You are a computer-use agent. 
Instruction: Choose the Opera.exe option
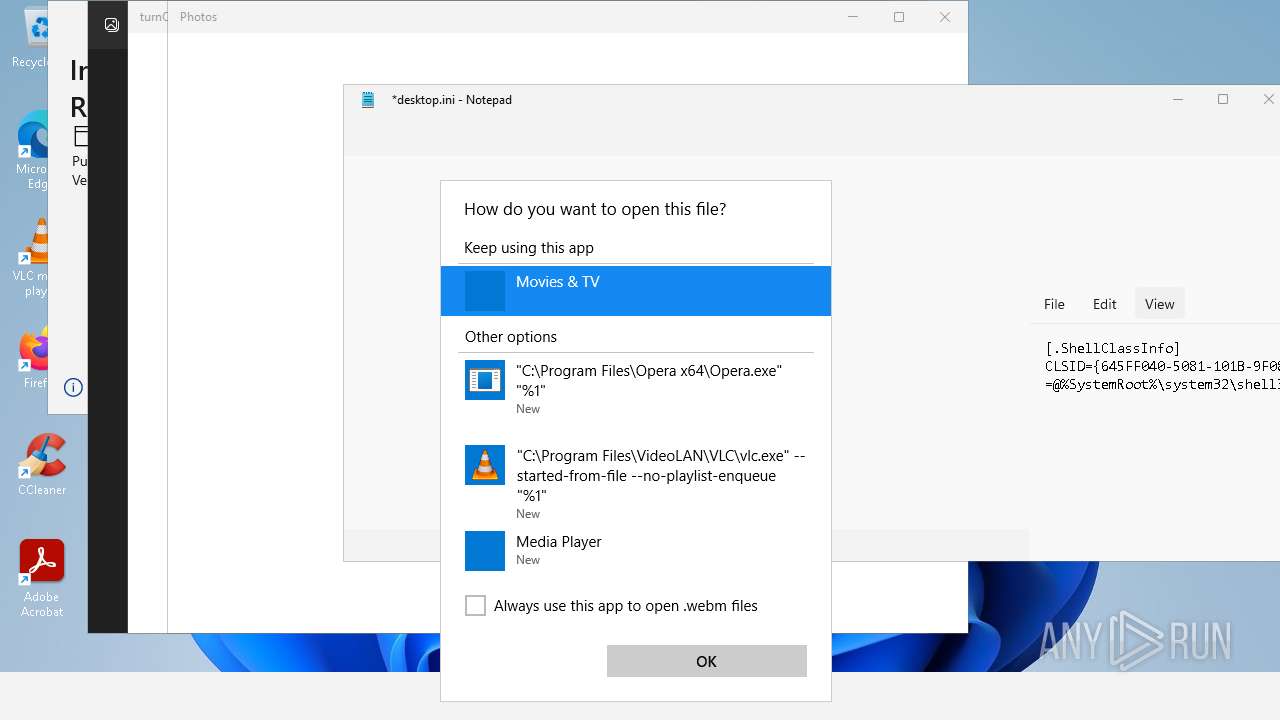click(636, 388)
